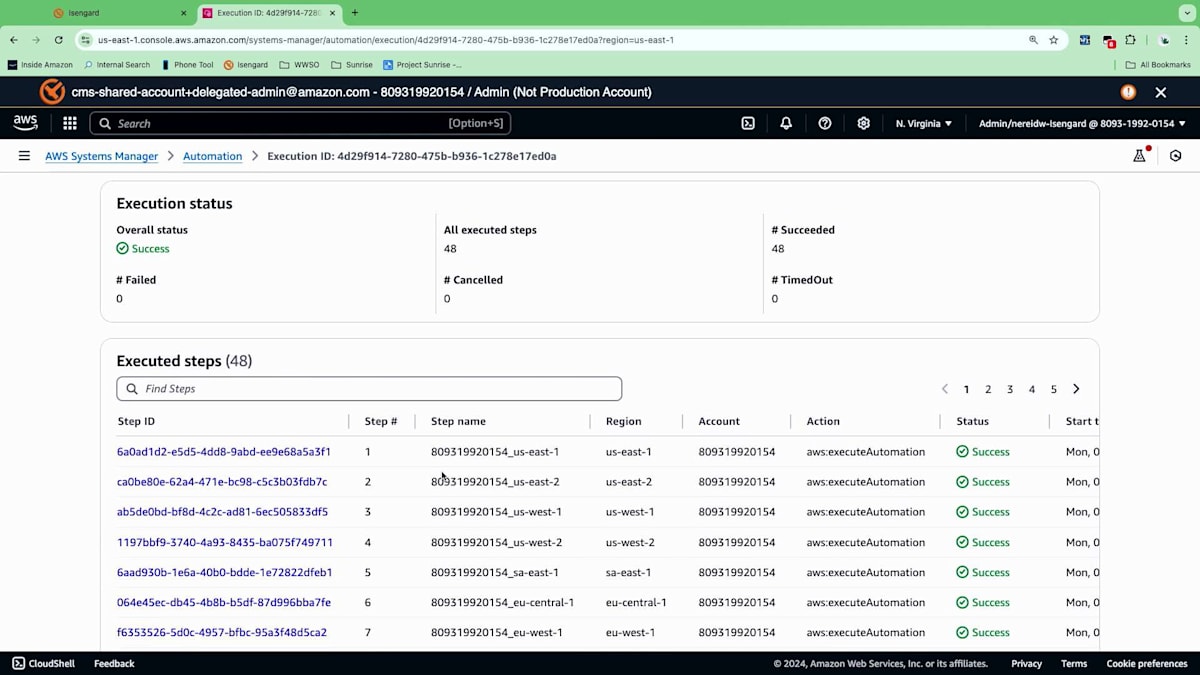Open the WWSO bookmarks folder
The width and height of the screenshot is (1200, 675).
[x=300, y=65]
